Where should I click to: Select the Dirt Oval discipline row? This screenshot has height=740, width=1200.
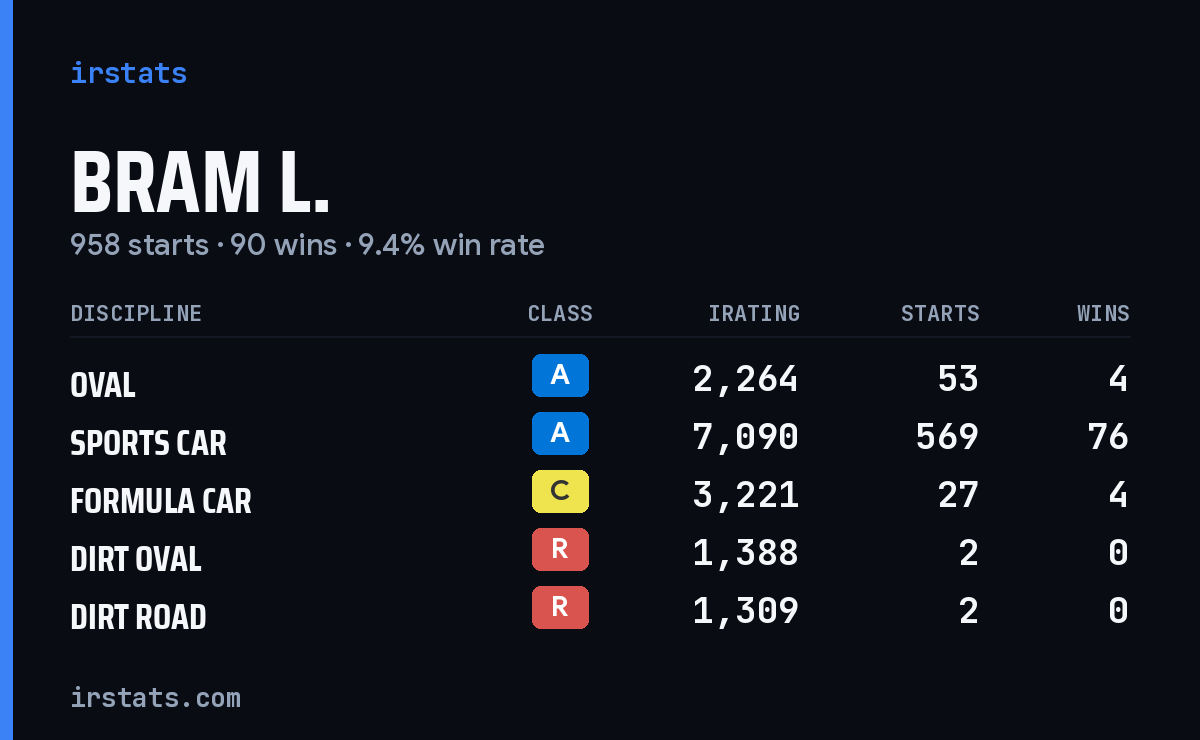tap(600, 552)
